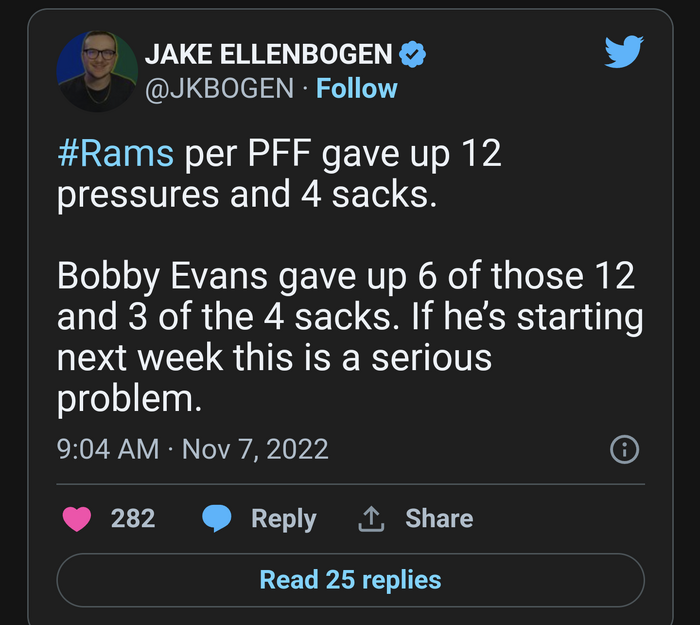Click the Share text label

point(439,518)
